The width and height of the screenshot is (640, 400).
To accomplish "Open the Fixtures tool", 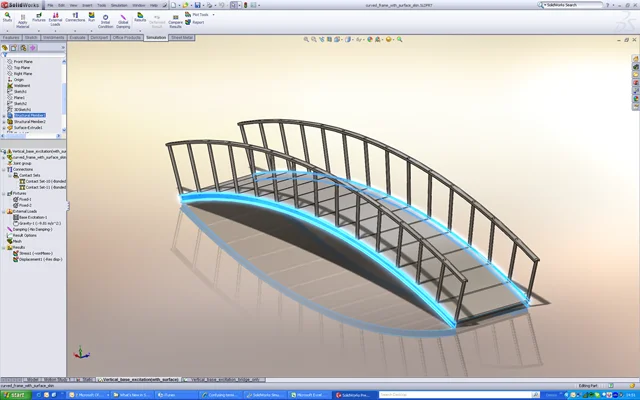I will pos(38,19).
